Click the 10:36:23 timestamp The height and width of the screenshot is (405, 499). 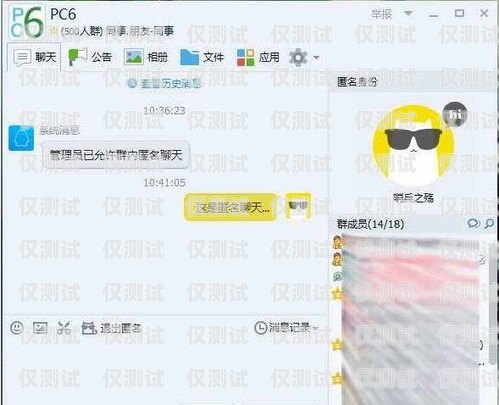164,111
